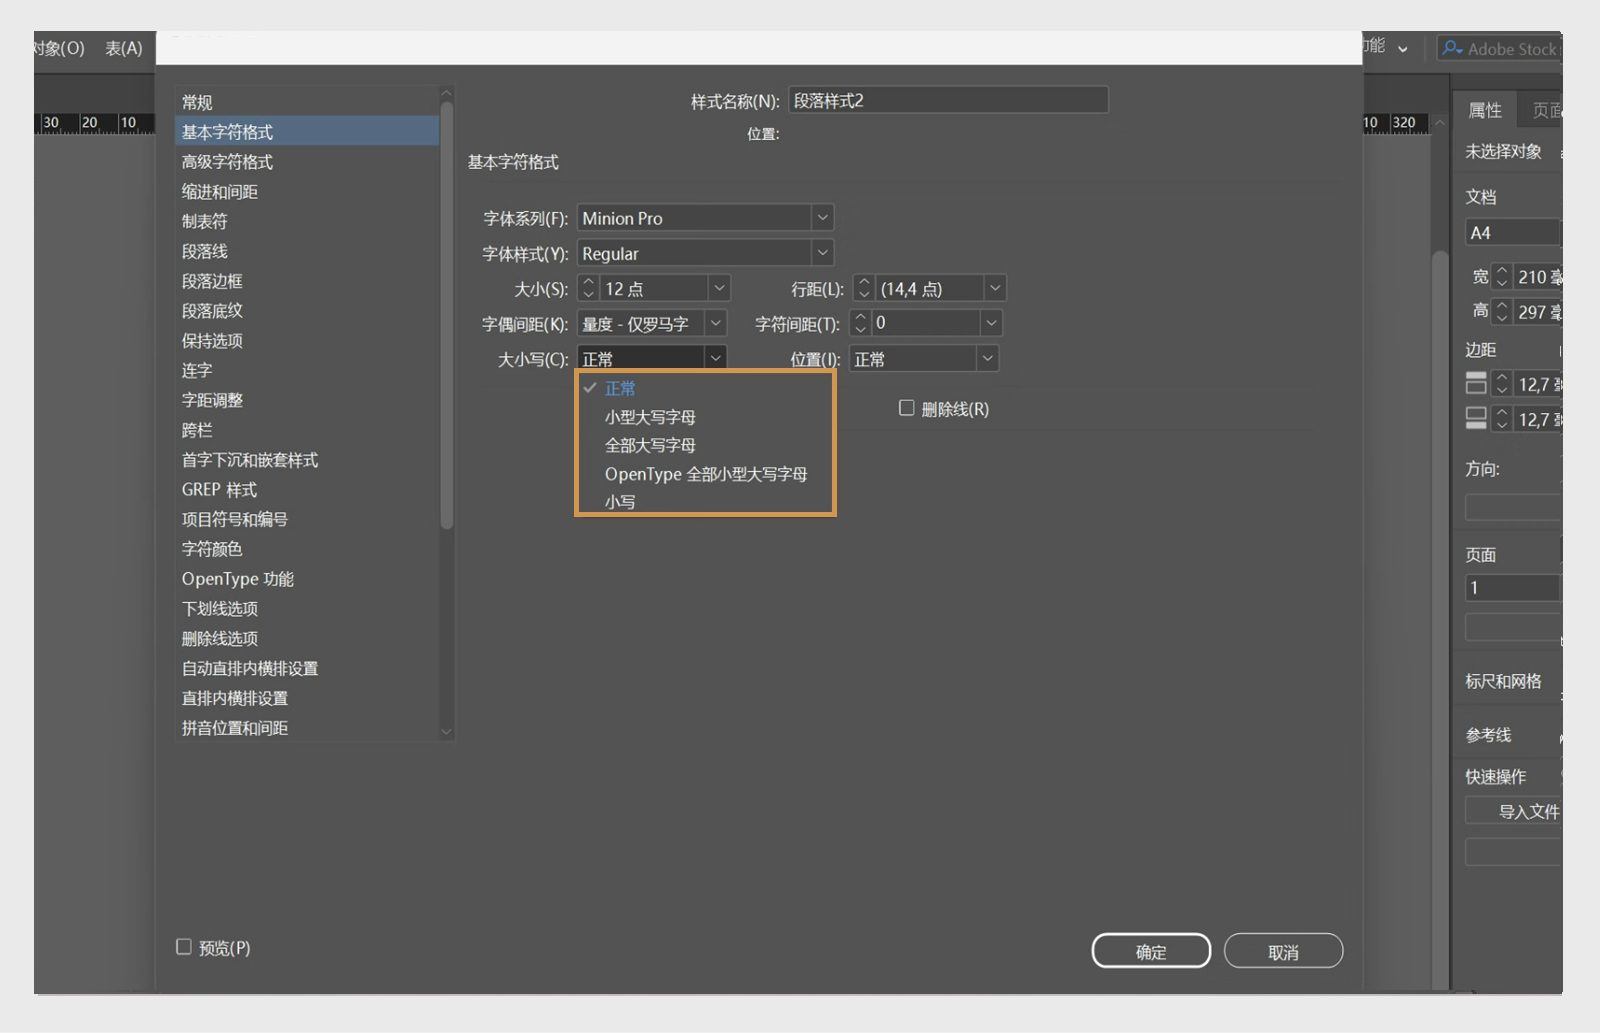Open 首字下沉和嵌套样式 category
This screenshot has height=1033, width=1600.
coord(307,460)
